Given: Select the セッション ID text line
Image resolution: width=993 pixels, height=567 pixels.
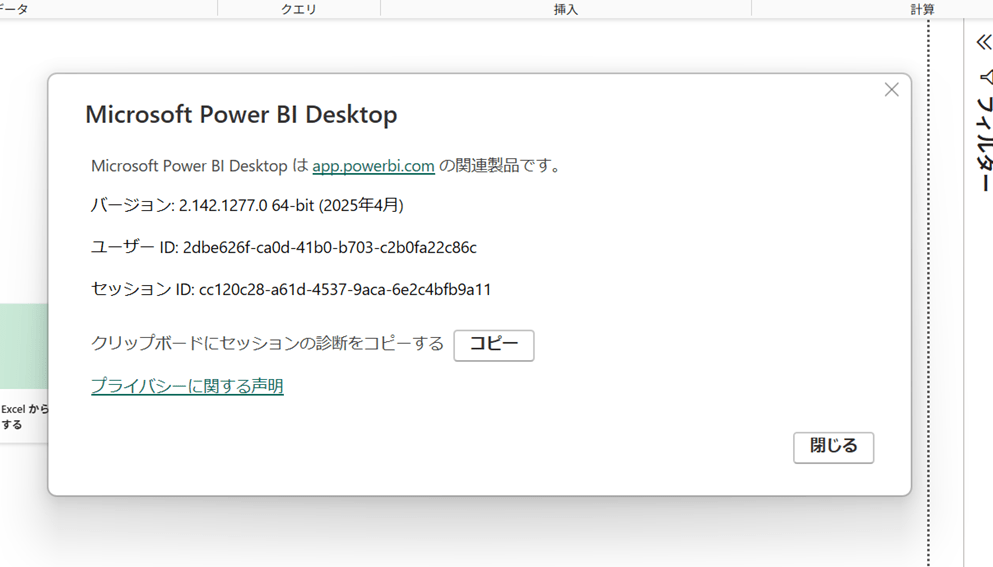Looking at the screenshot, I should (291, 290).
